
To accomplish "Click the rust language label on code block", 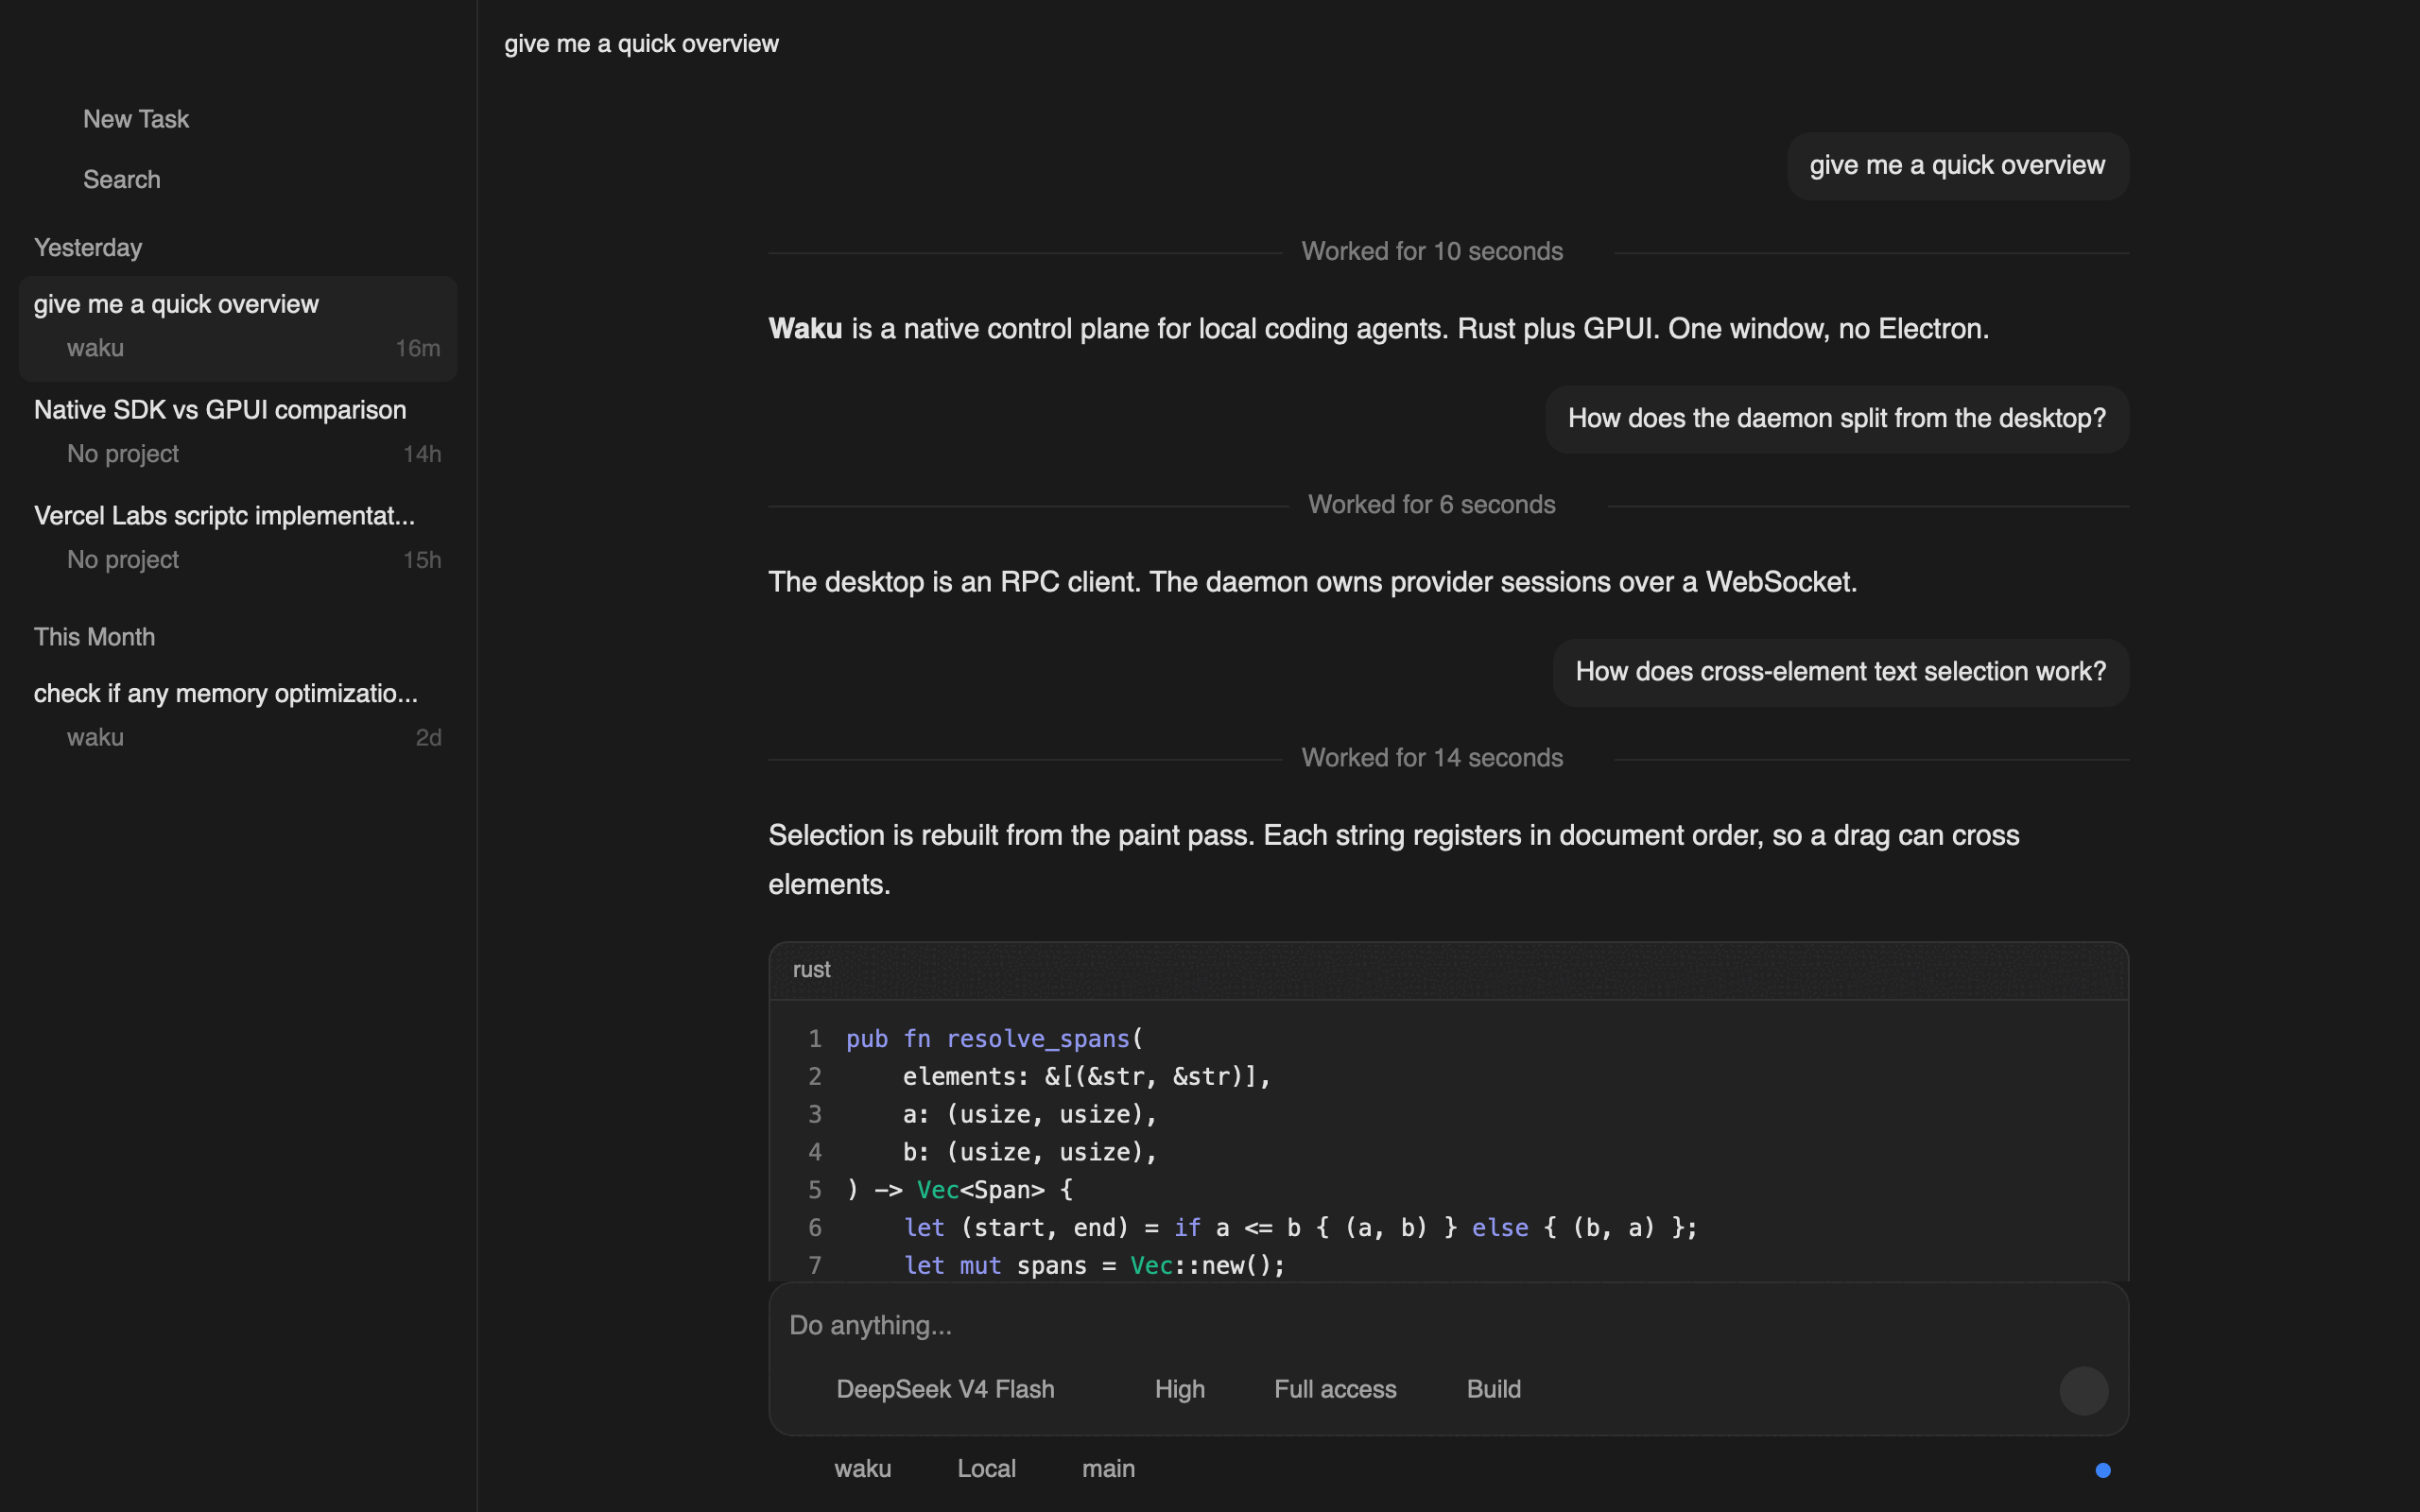I will [x=811, y=969].
